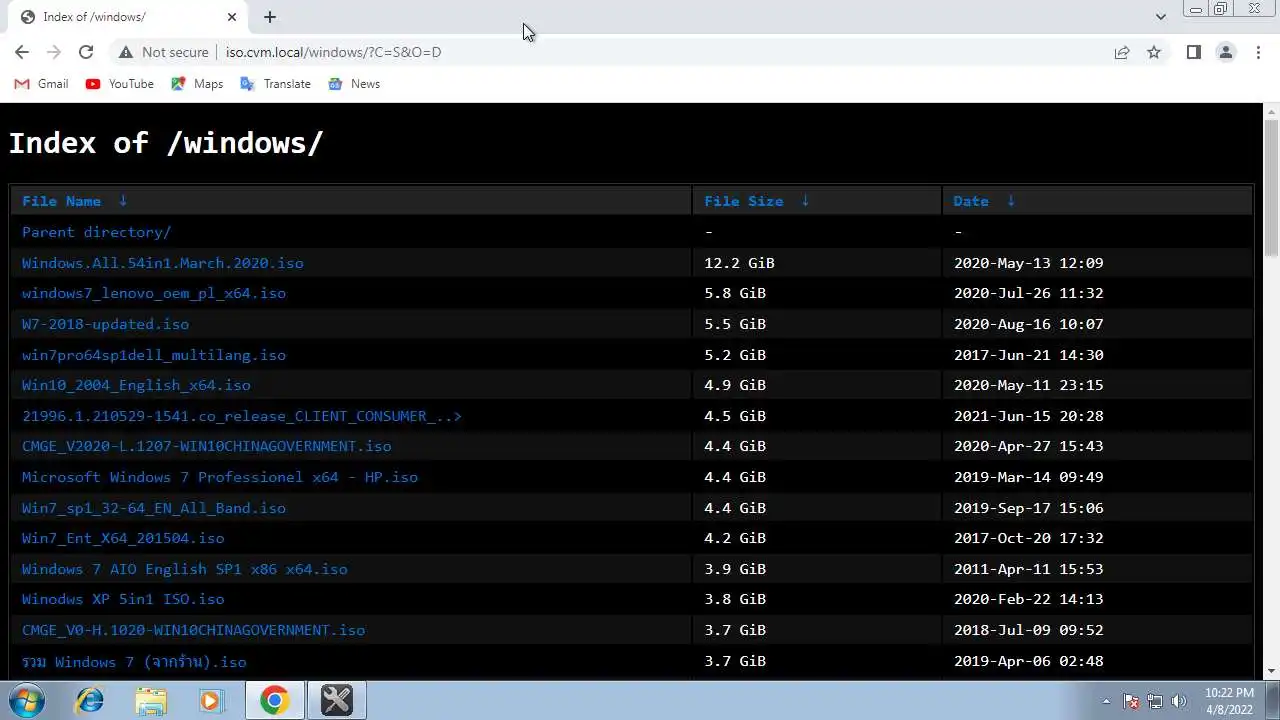Viewport: 1280px width, 720px height.
Task: Open W7-2018-updated.iso link
Action: tap(105, 324)
